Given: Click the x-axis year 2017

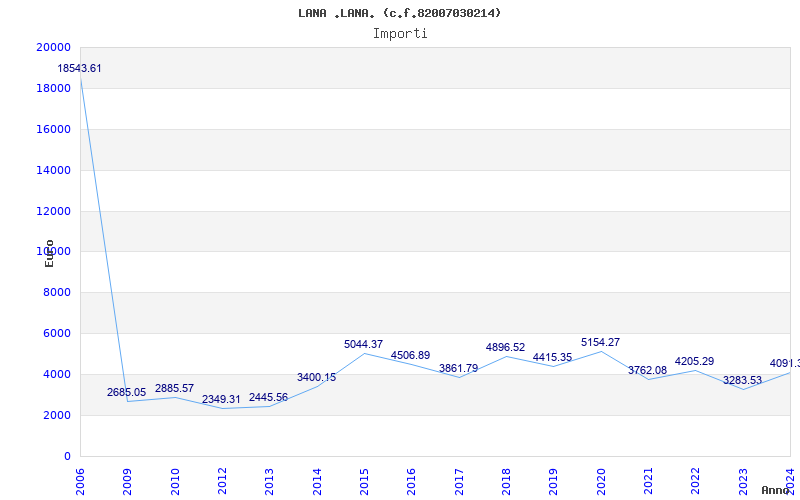Looking at the screenshot, I should tap(459, 482).
